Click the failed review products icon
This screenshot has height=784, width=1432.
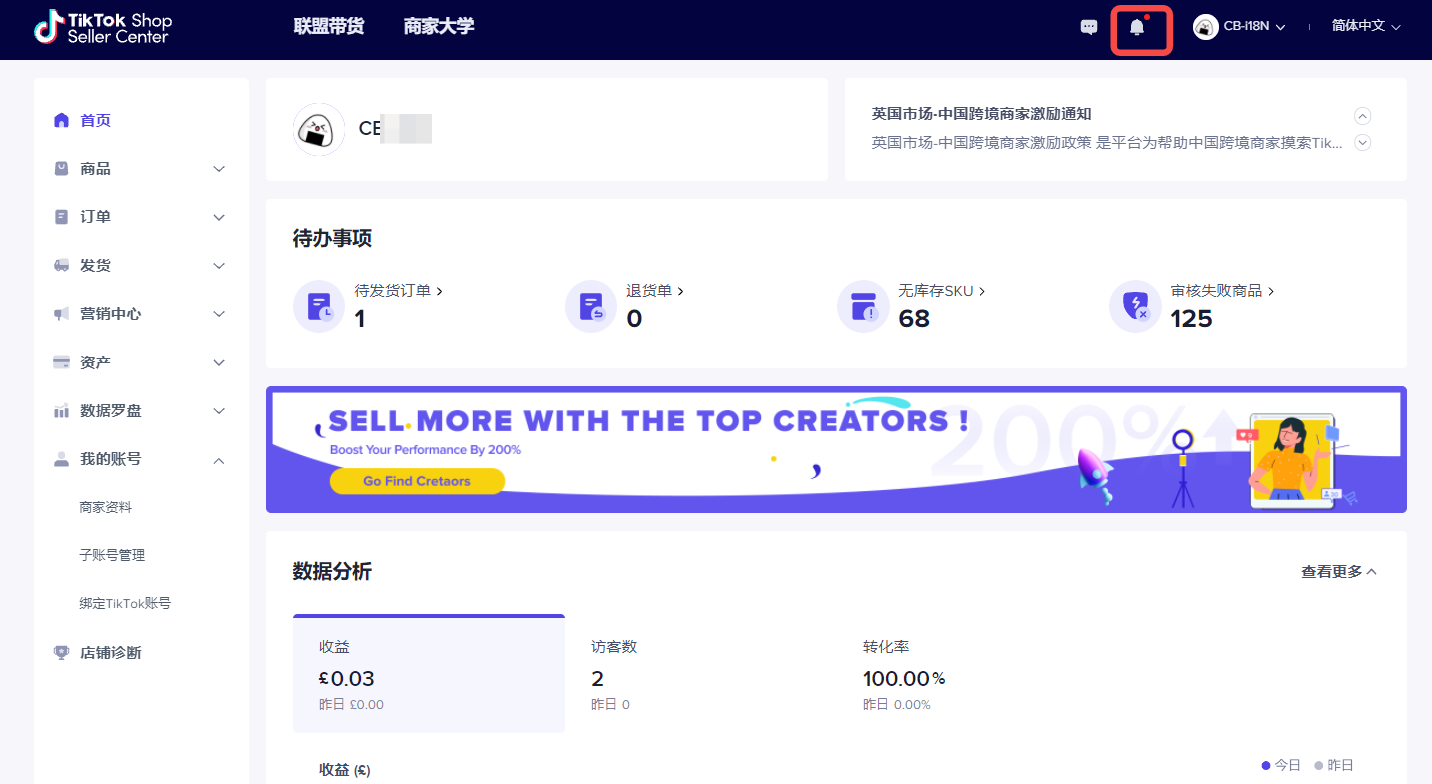click(x=1135, y=306)
